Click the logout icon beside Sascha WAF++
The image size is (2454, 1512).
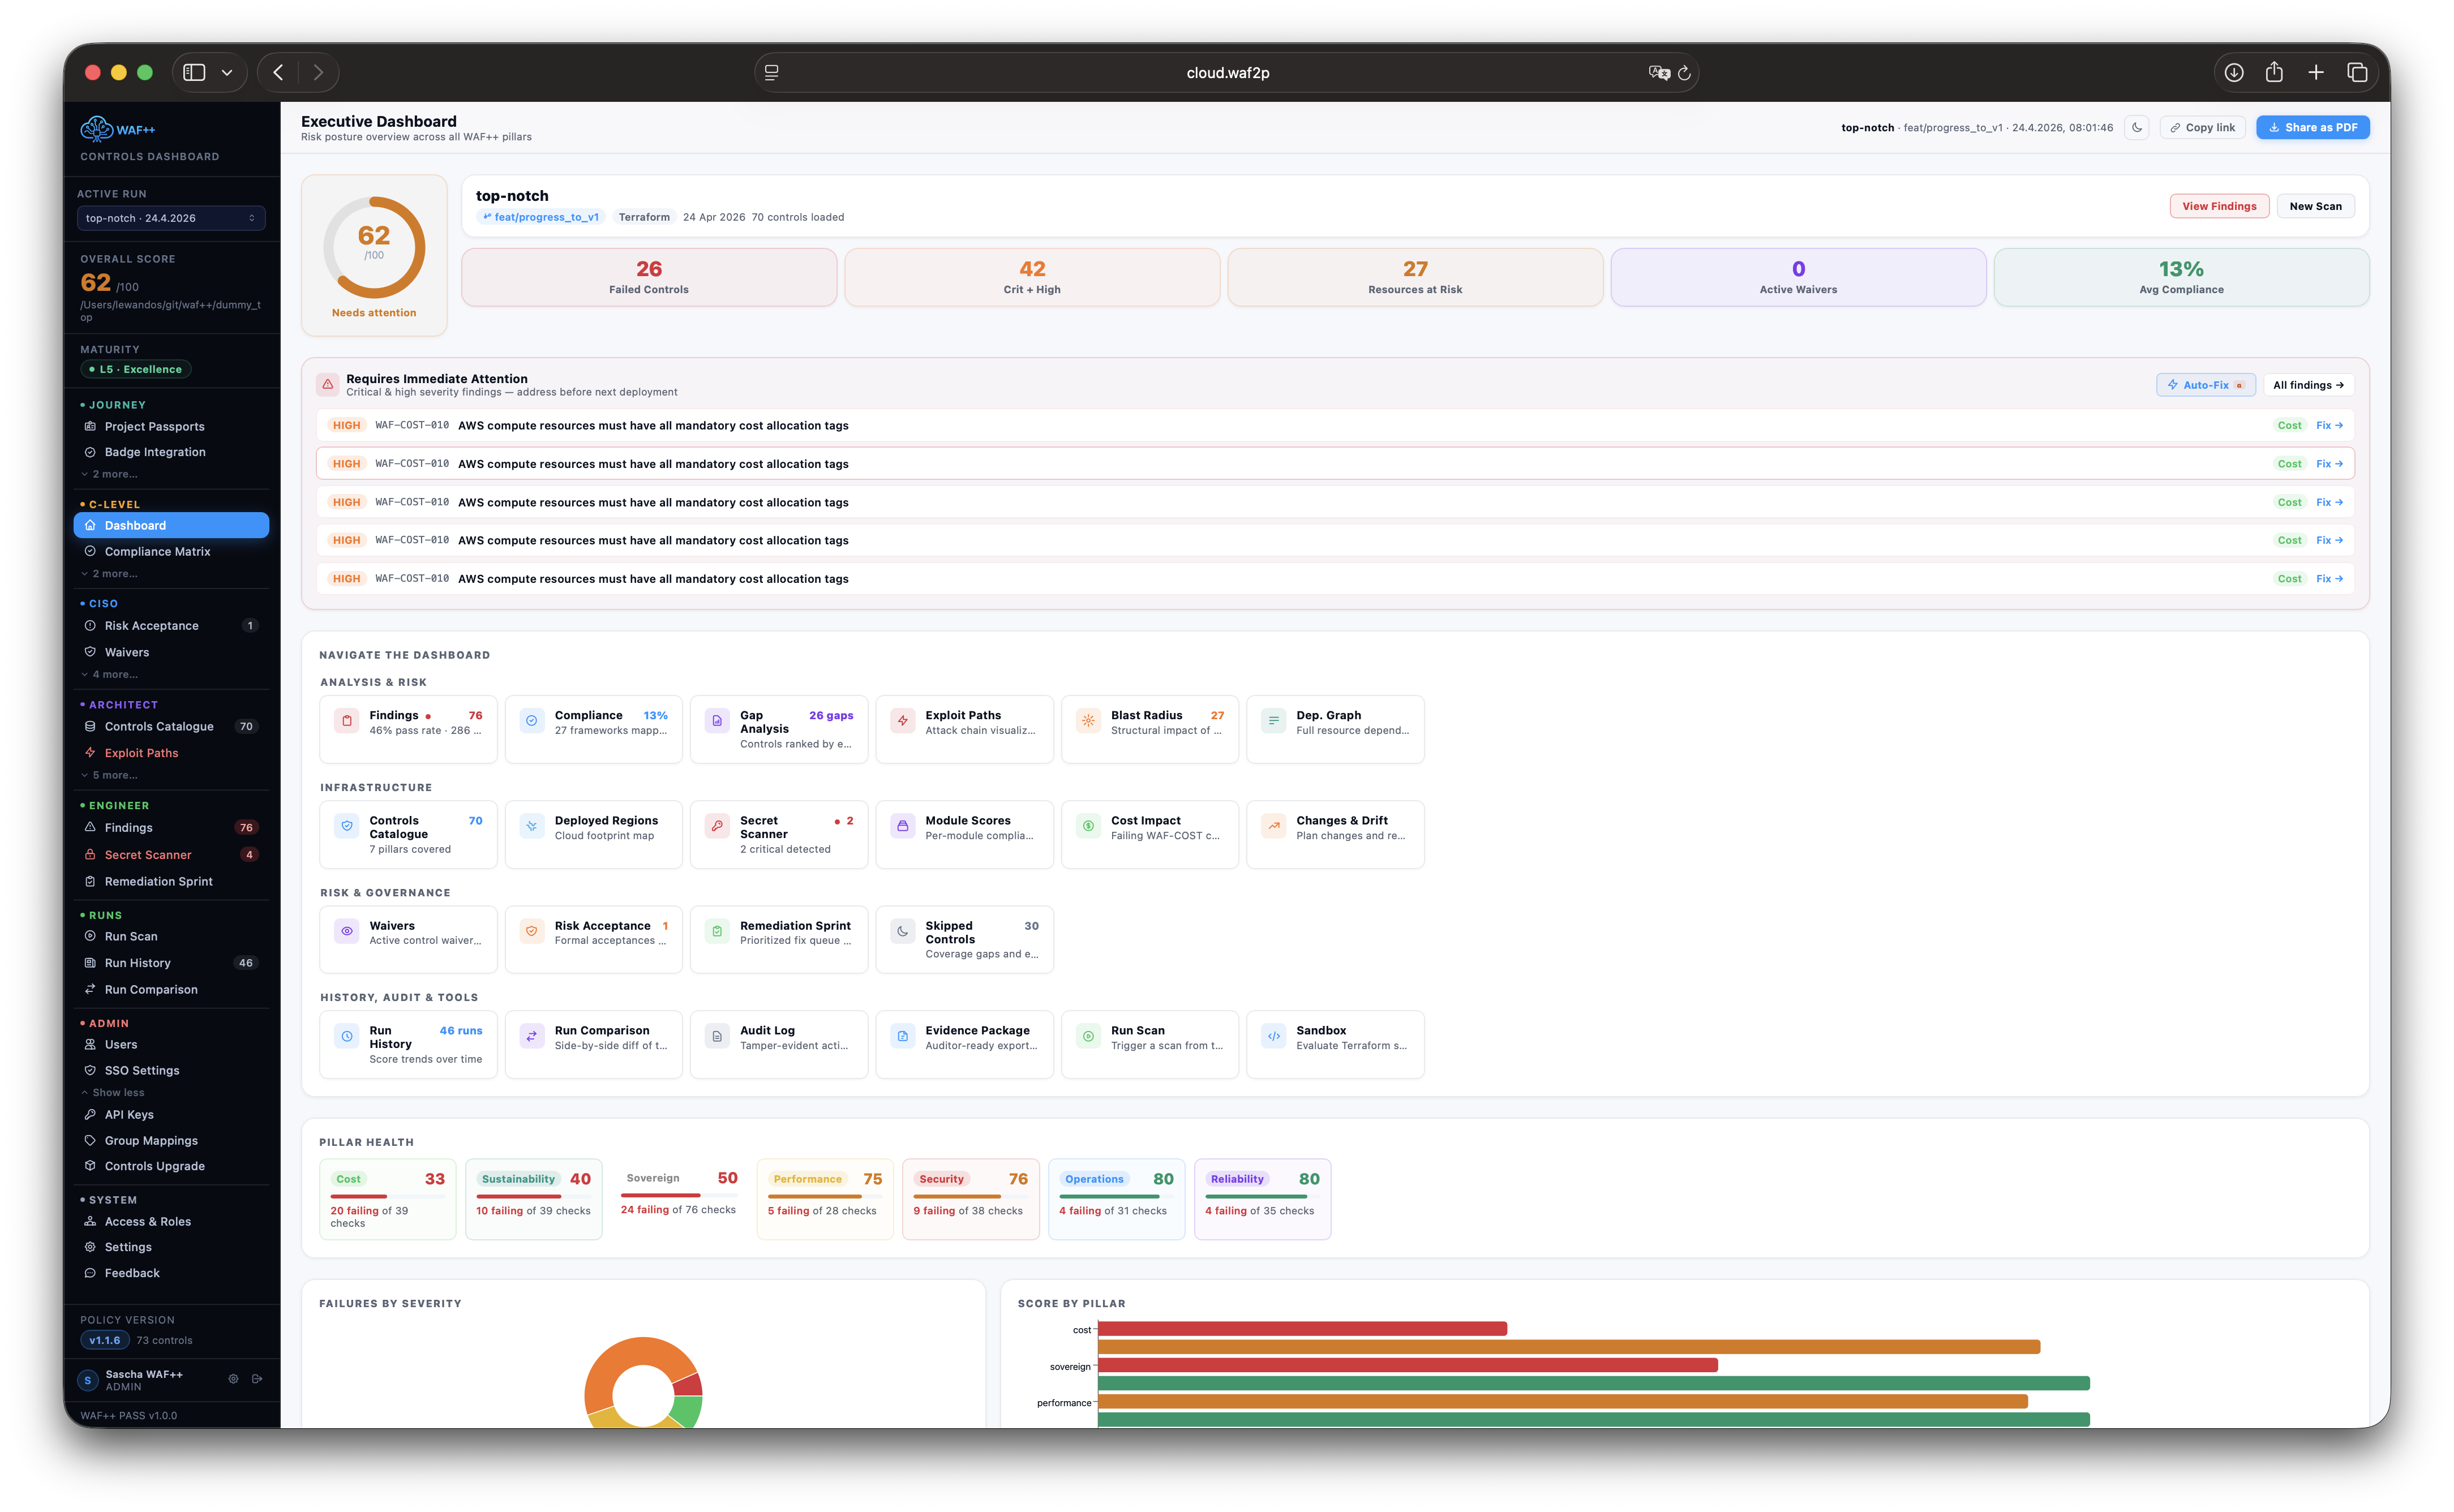point(257,1379)
